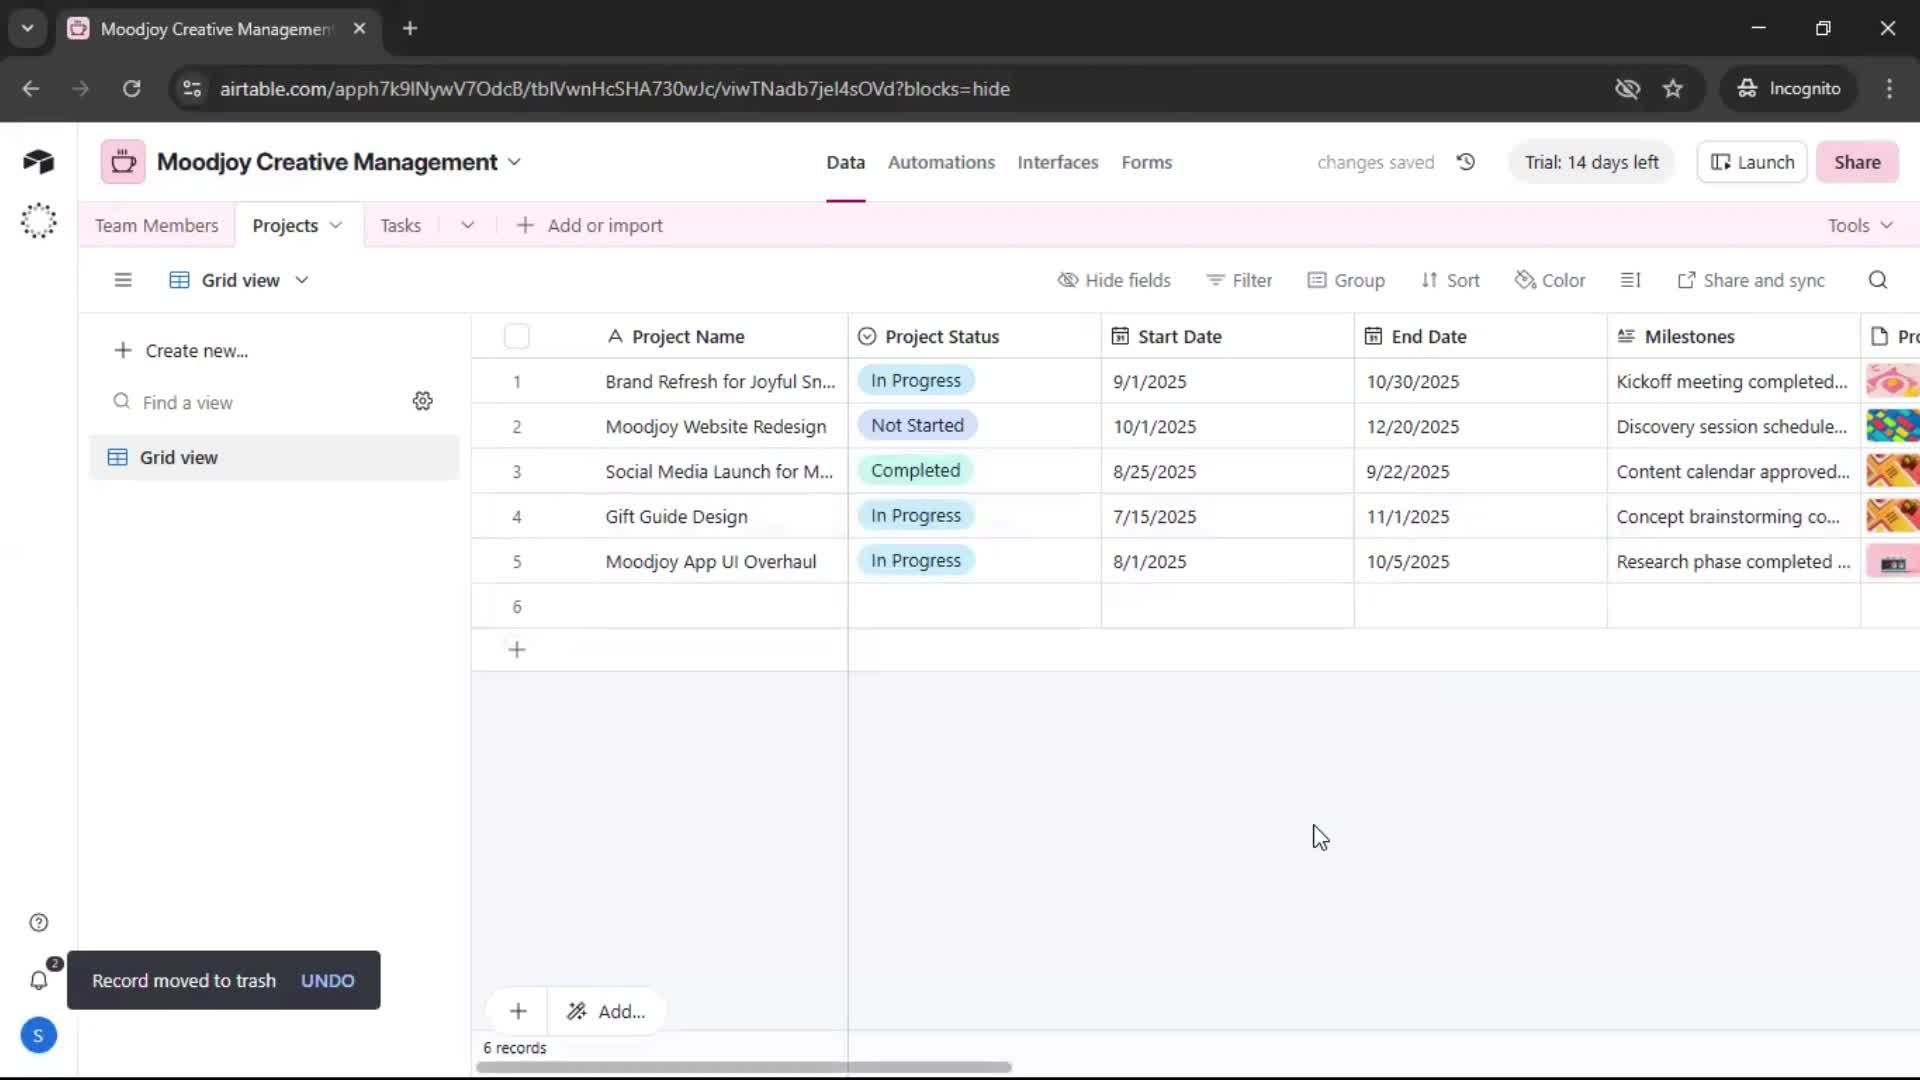The image size is (1920, 1080).
Task: Open attachment thumbnail in Brand Refresh row
Action: coord(1892,382)
